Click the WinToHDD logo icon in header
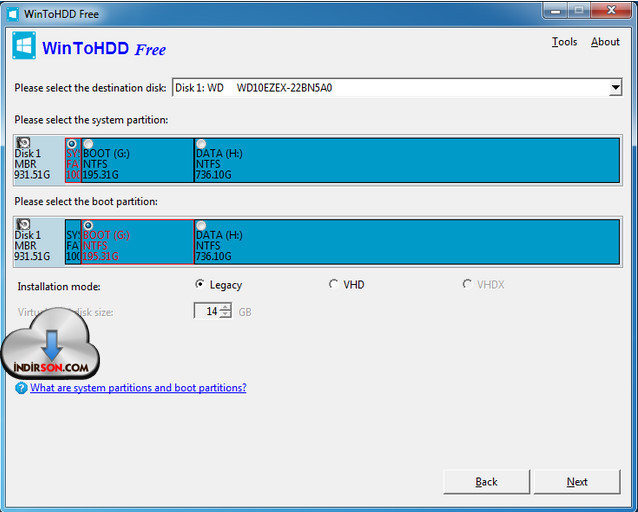The height and width of the screenshot is (512, 638). coord(24,46)
